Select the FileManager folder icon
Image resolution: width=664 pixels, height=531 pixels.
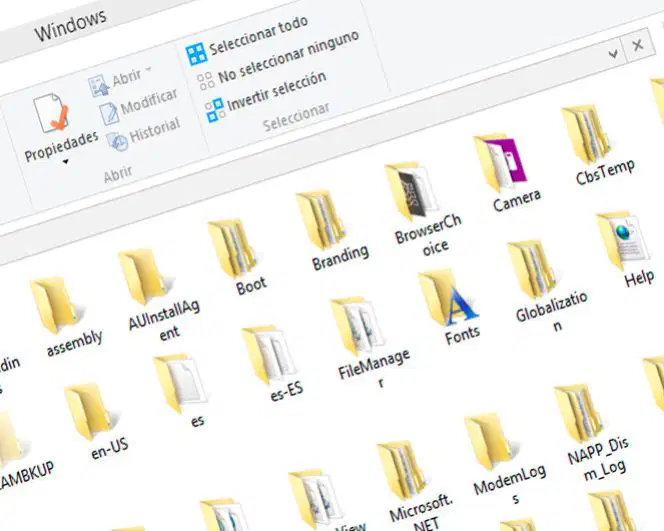click(x=357, y=326)
